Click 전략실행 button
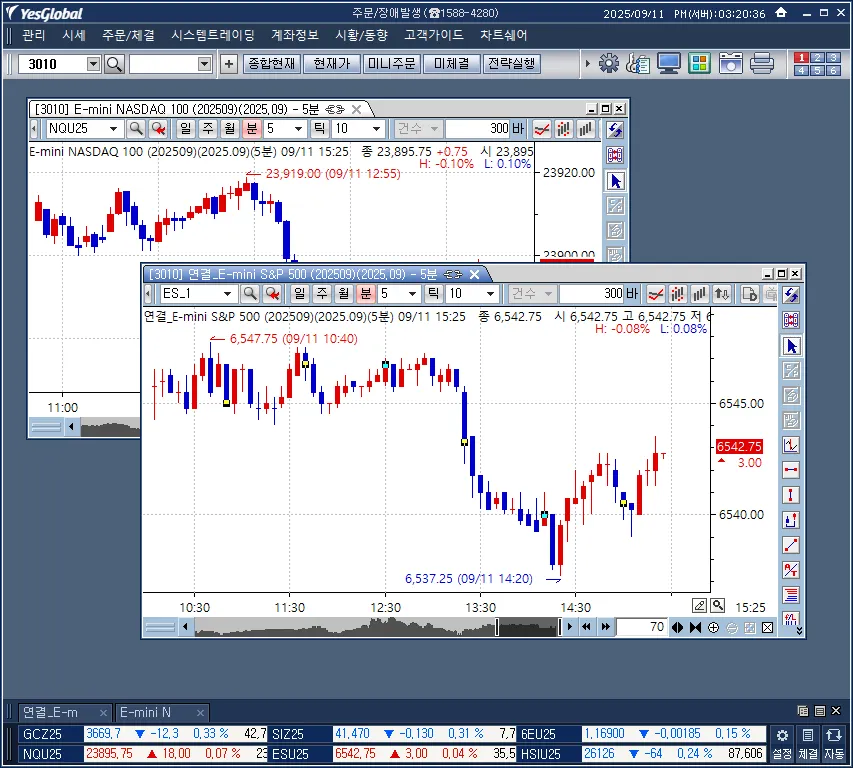Viewport: 853px width, 768px height. coord(511,64)
